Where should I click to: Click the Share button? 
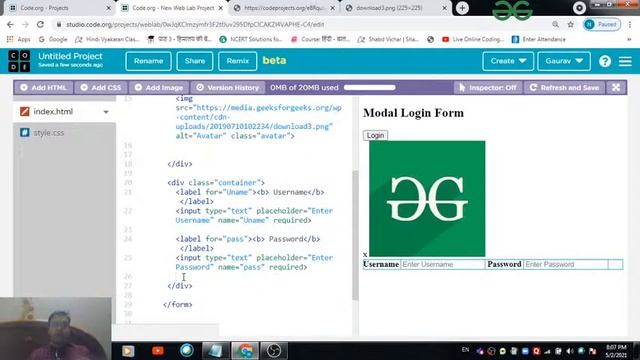[x=195, y=61]
